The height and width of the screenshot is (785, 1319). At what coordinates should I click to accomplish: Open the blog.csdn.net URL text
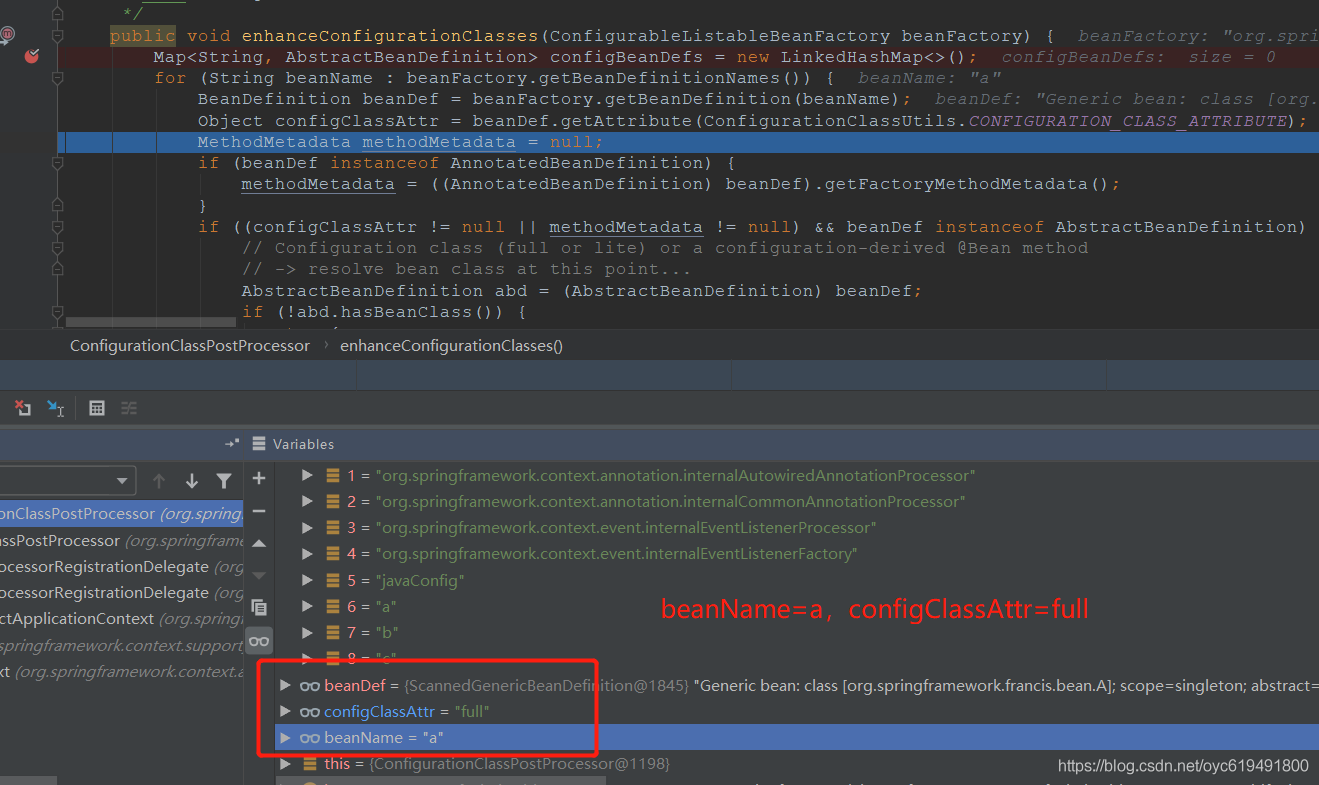[1183, 766]
